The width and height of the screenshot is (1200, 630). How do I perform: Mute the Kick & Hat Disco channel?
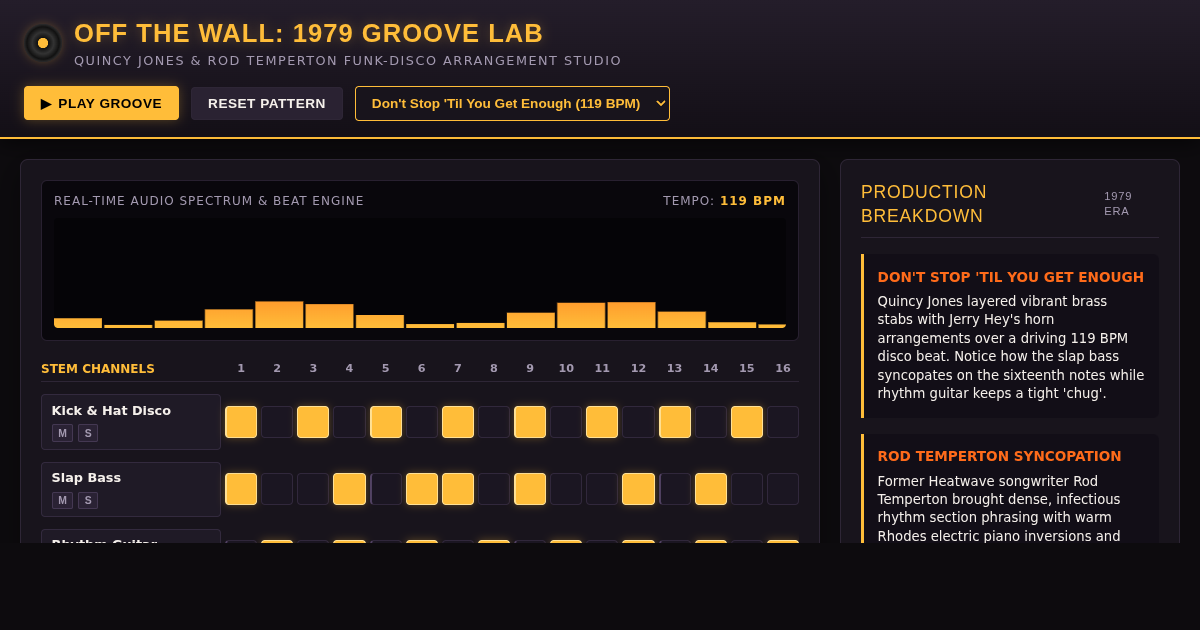pyautogui.click(x=62, y=433)
